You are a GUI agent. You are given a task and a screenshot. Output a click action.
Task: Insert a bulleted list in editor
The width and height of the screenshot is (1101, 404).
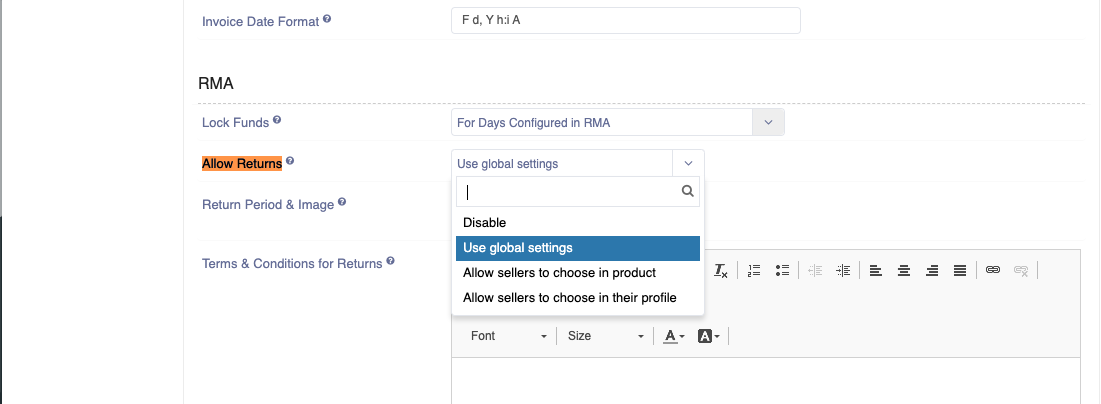click(782, 271)
